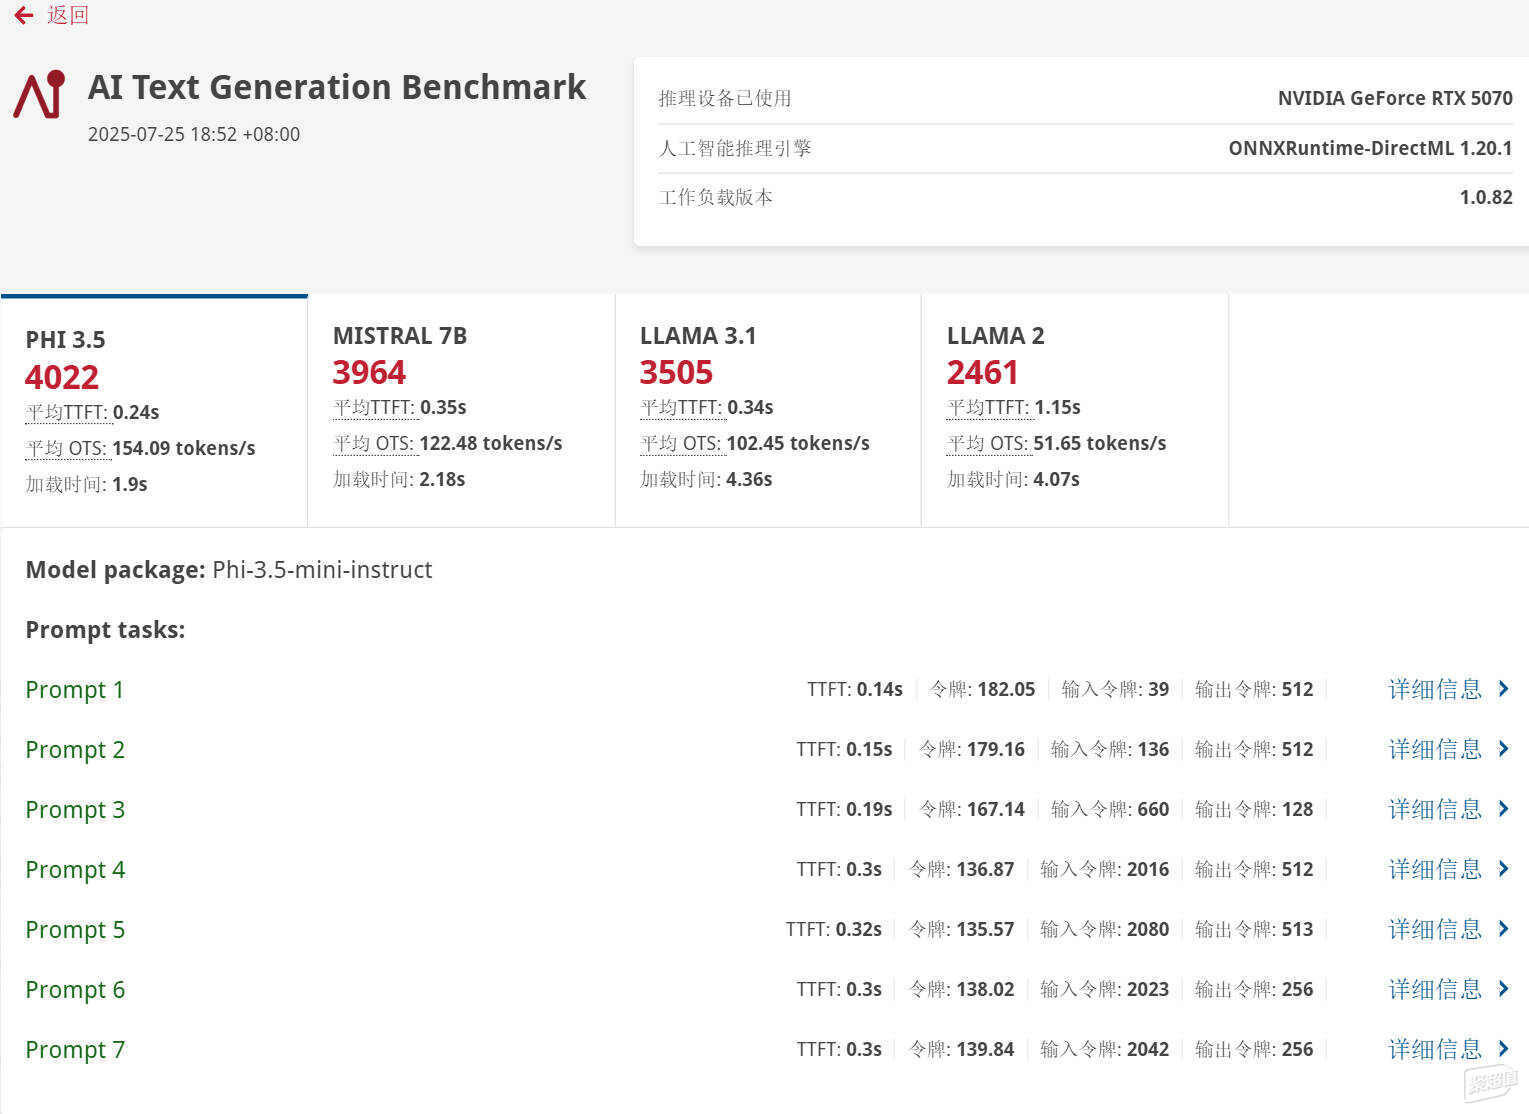Screen dimensions: 1529x1114
Task: Expand Prompt 2 chevron arrow
Action: 1503,749
